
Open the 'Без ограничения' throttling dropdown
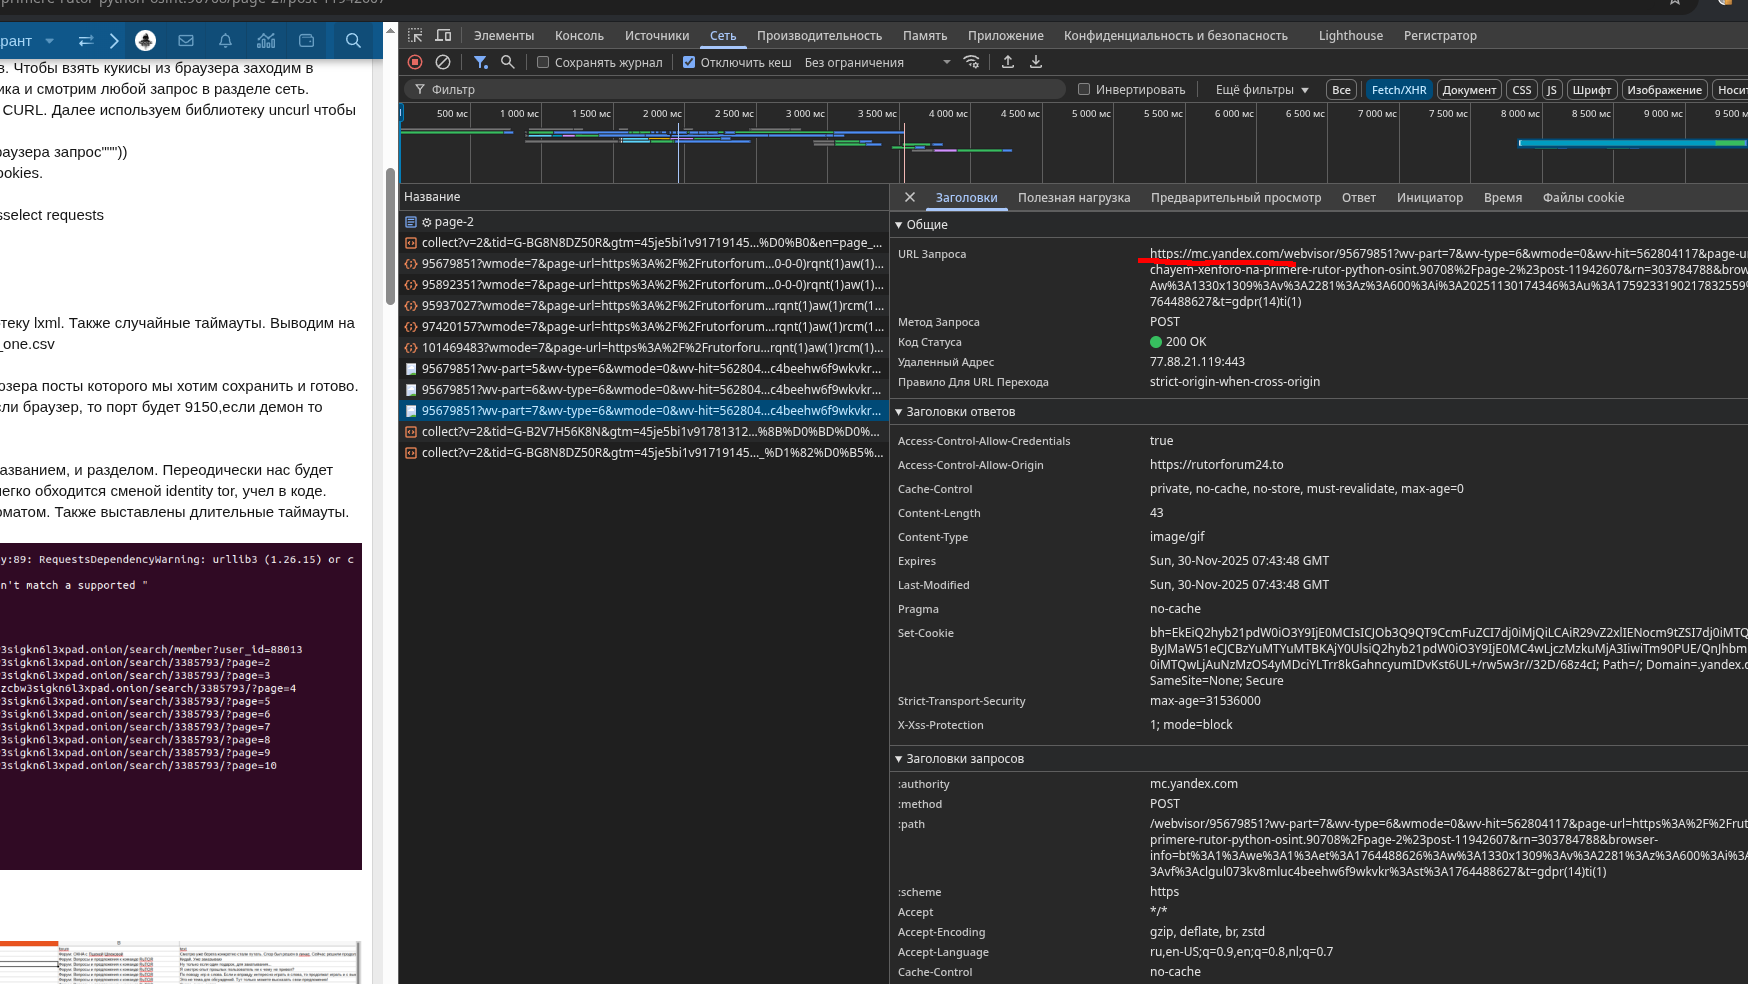click(x=877, y=62)
